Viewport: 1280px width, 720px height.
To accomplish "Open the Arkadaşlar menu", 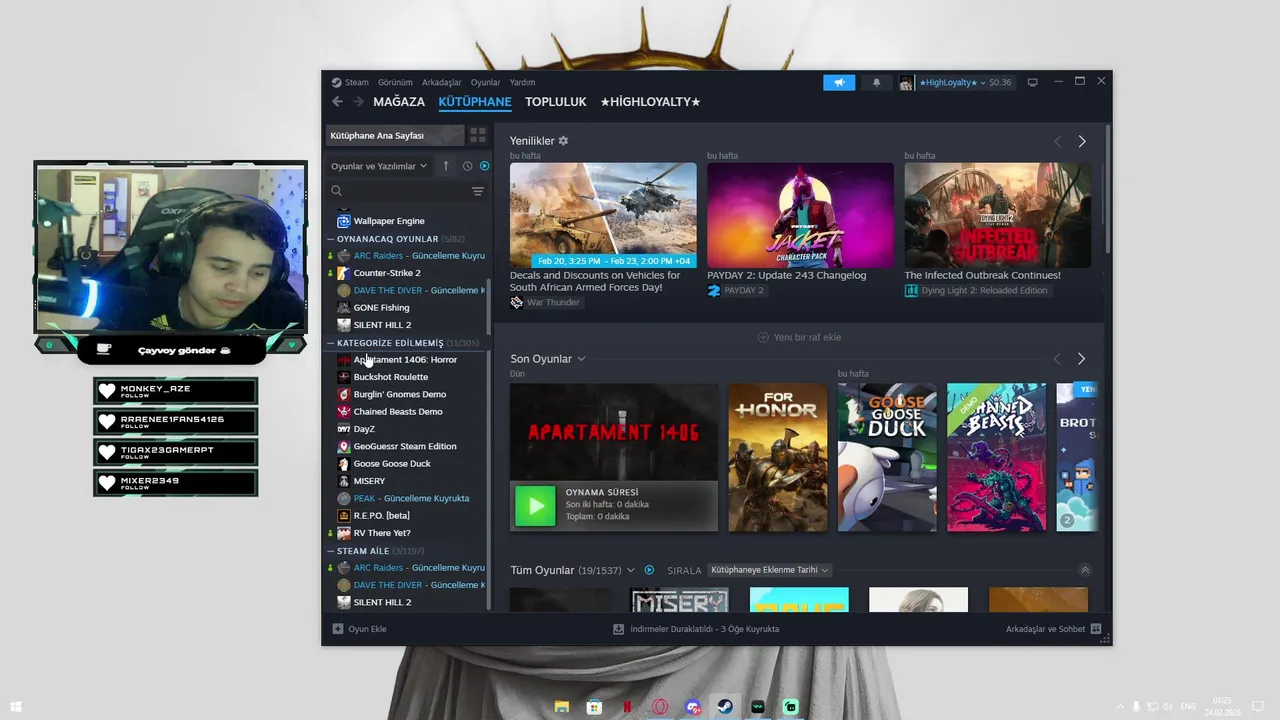I will (442, 83).
